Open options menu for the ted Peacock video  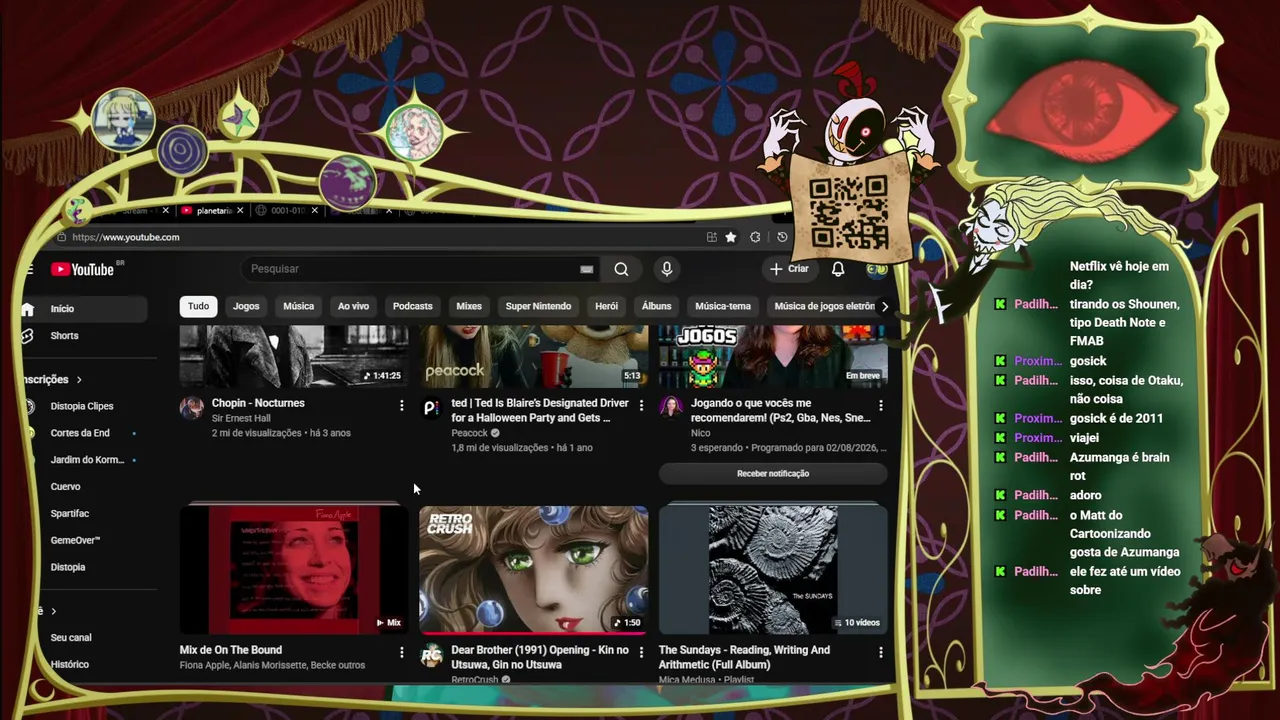[641, 405]
